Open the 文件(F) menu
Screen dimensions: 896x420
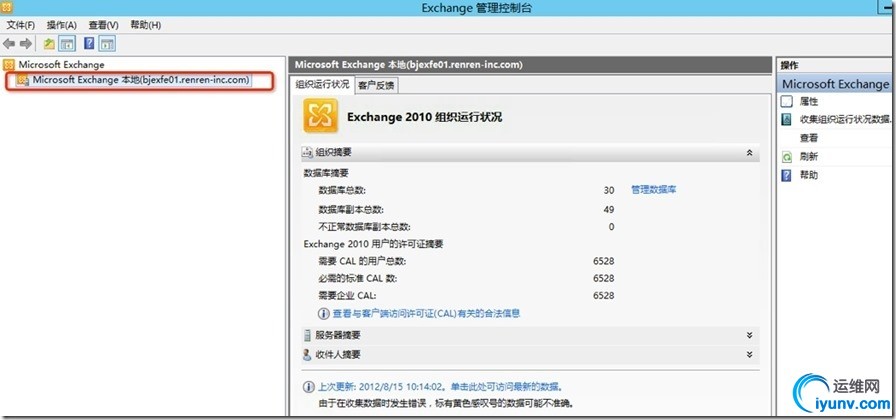pyautogui.click(x=21, y=25)
